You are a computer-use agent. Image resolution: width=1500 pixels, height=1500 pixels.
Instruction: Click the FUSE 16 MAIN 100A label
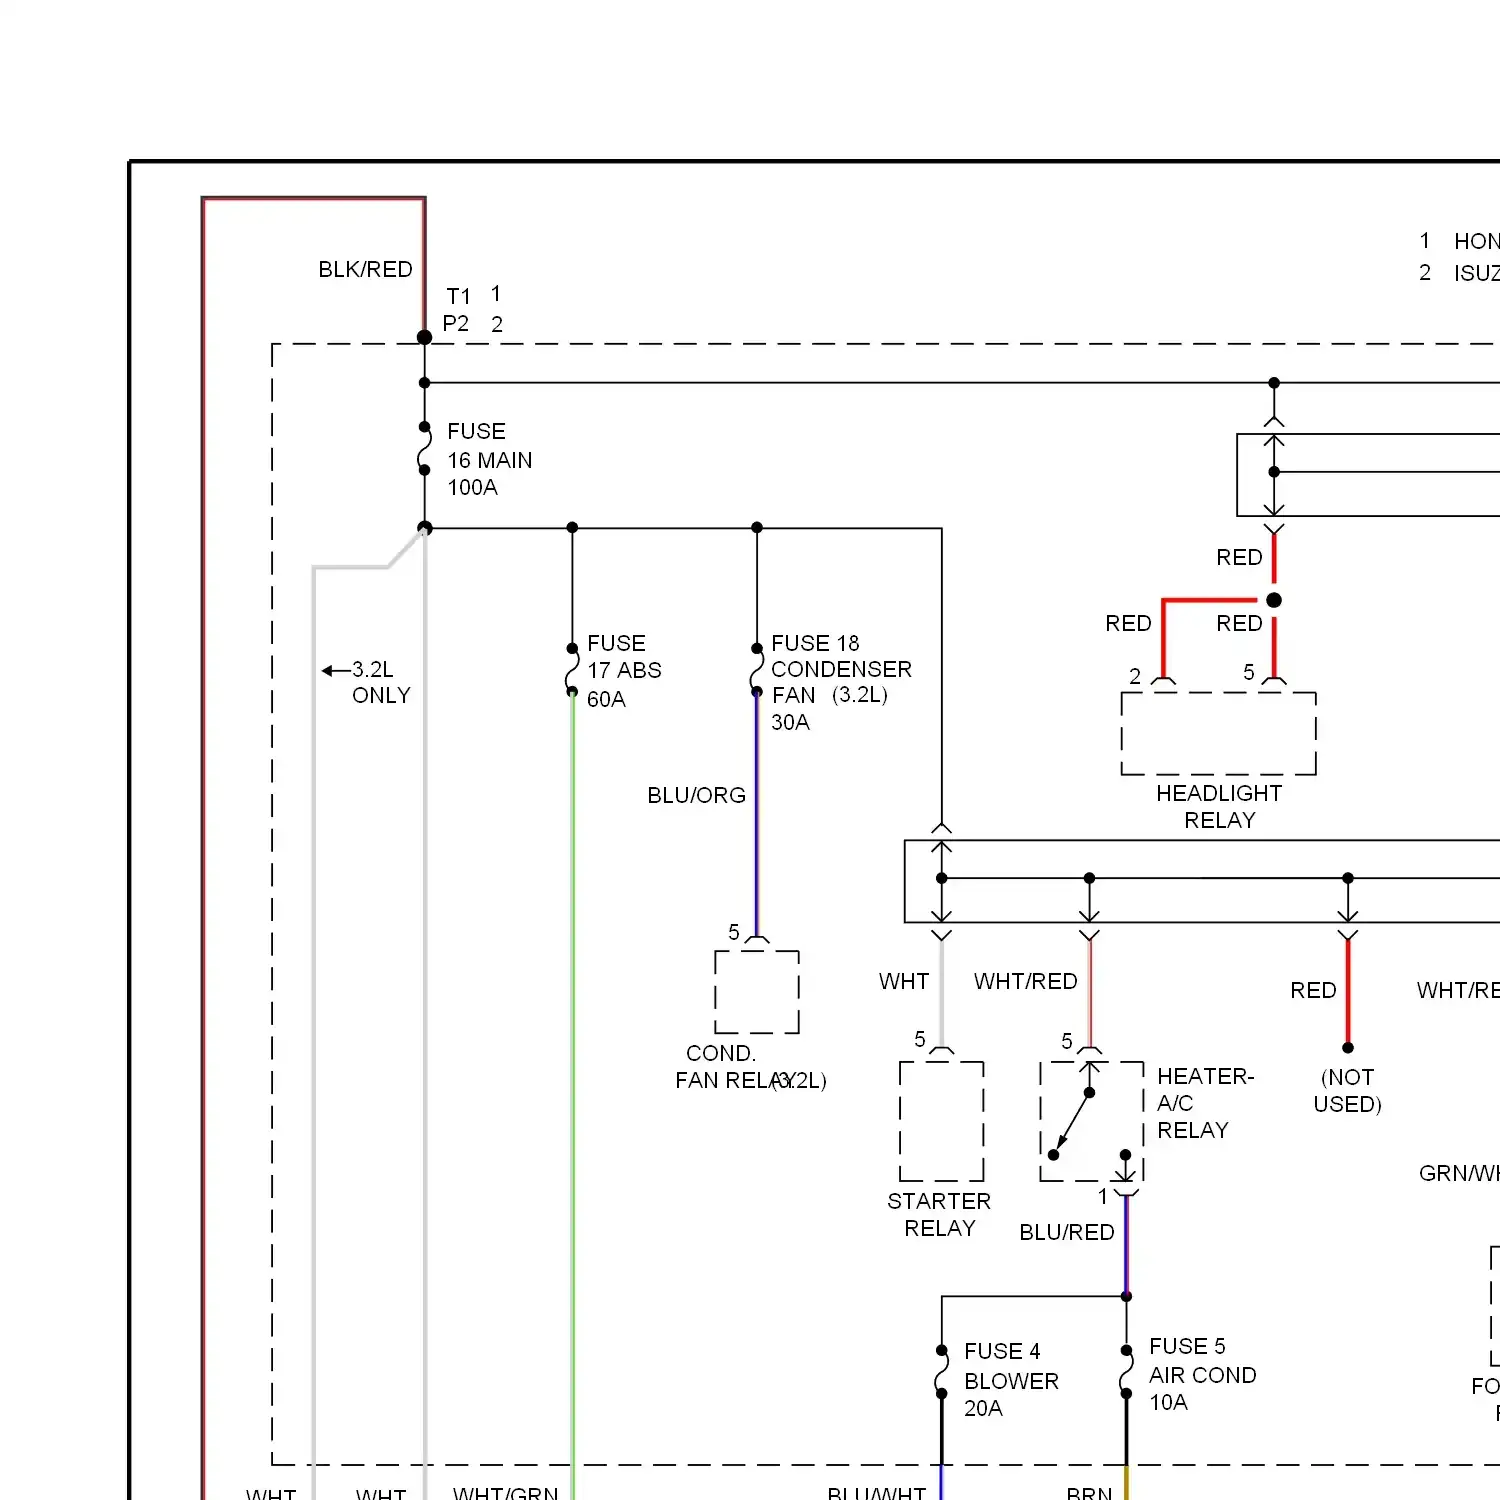click(x=489, y=459)
